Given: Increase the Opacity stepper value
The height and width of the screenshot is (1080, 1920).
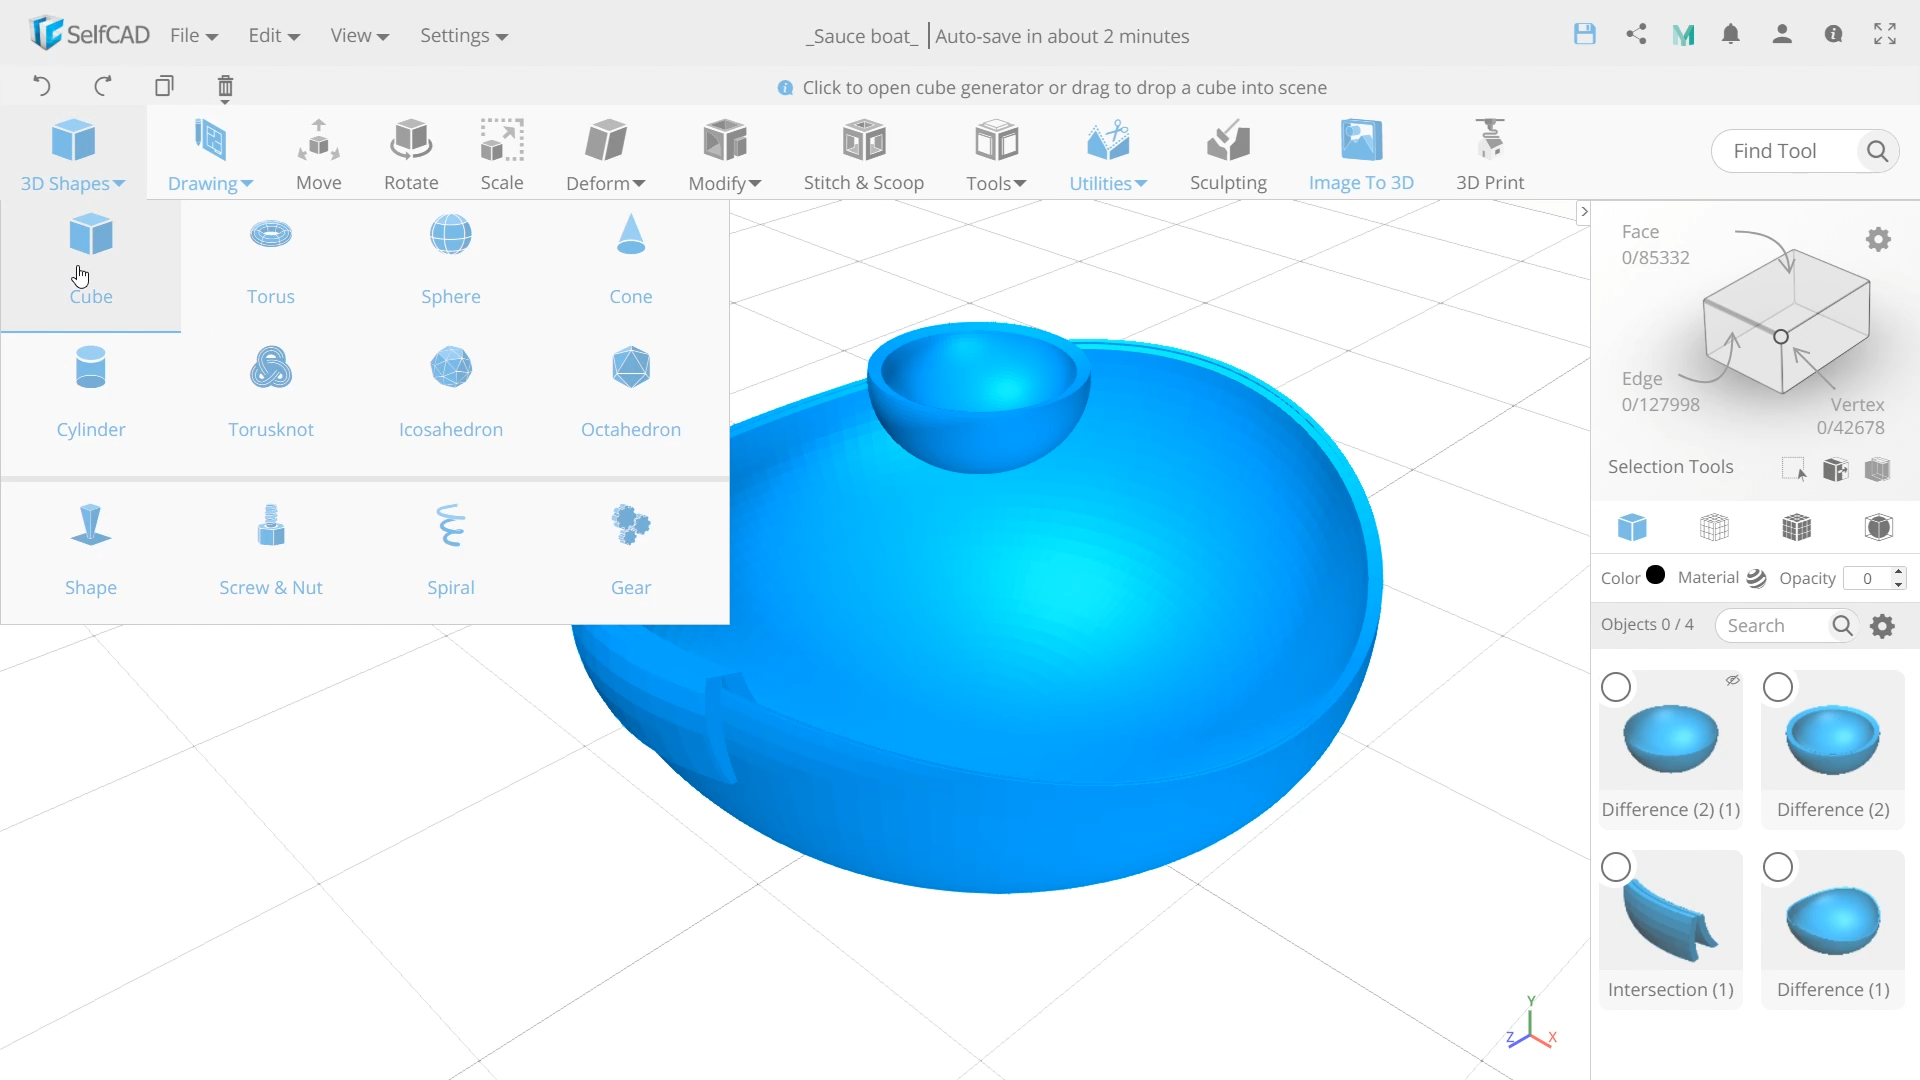Looking at the screenshot, I should [1898, 572].
